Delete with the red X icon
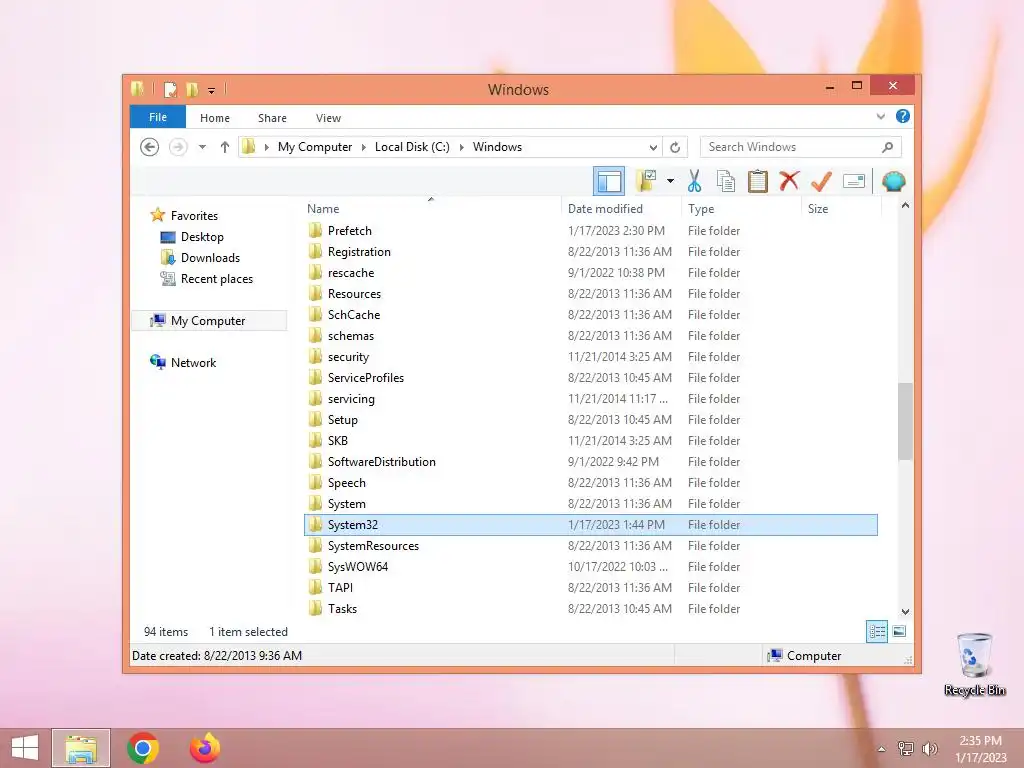Viewport: 1024px width, 768px height. [789, 180]
